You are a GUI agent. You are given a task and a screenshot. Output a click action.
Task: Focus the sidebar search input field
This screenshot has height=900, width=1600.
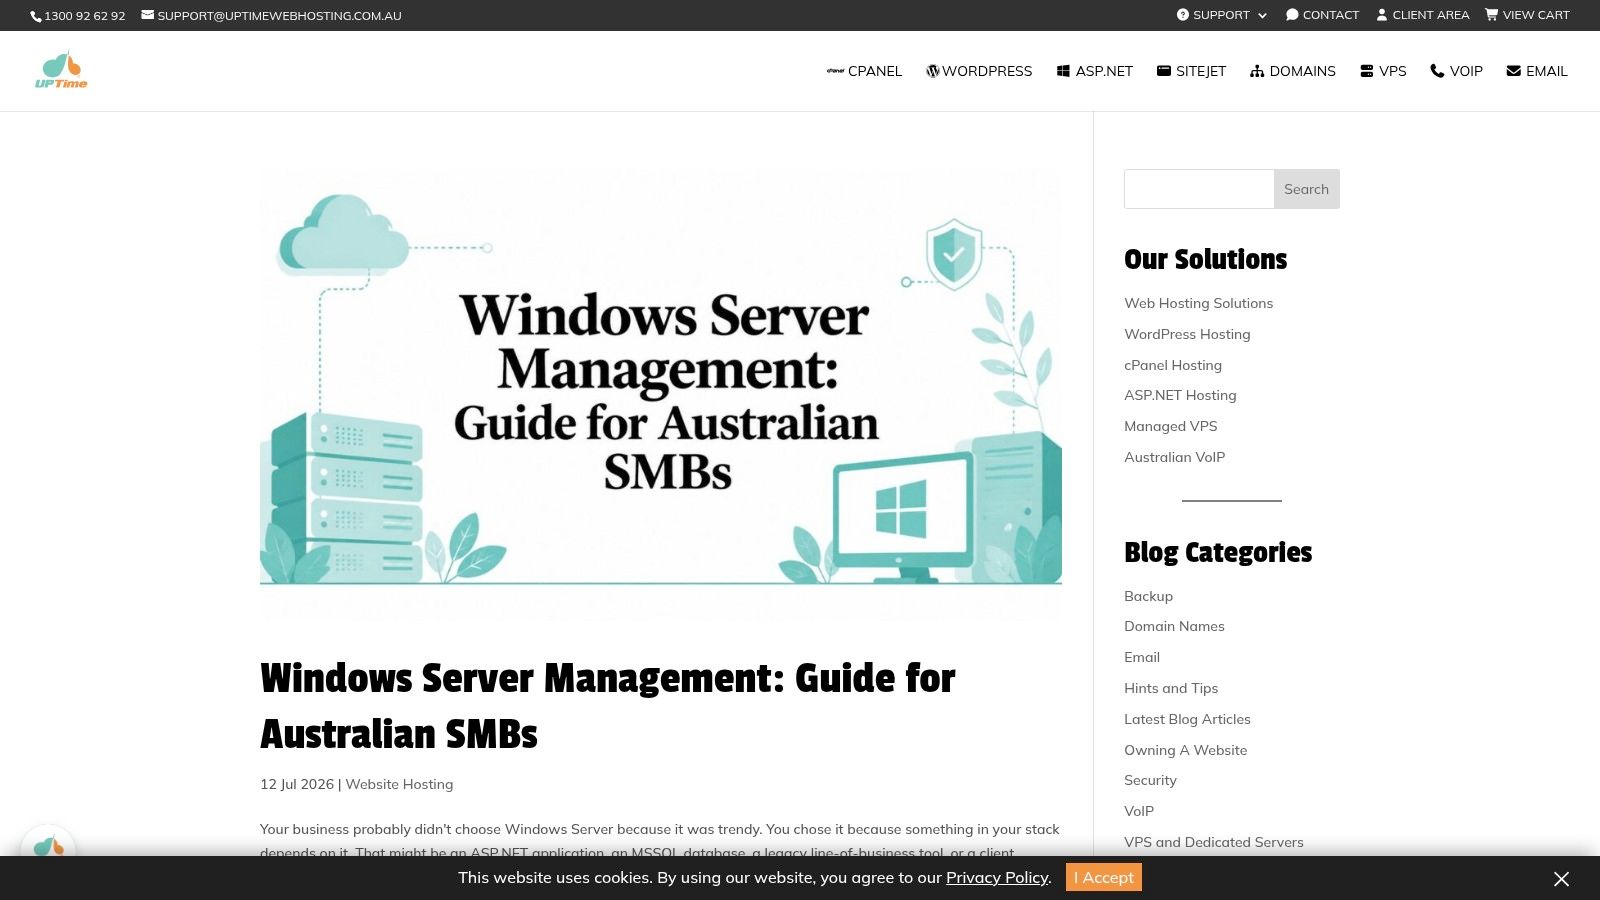(x=1199, y=189)
